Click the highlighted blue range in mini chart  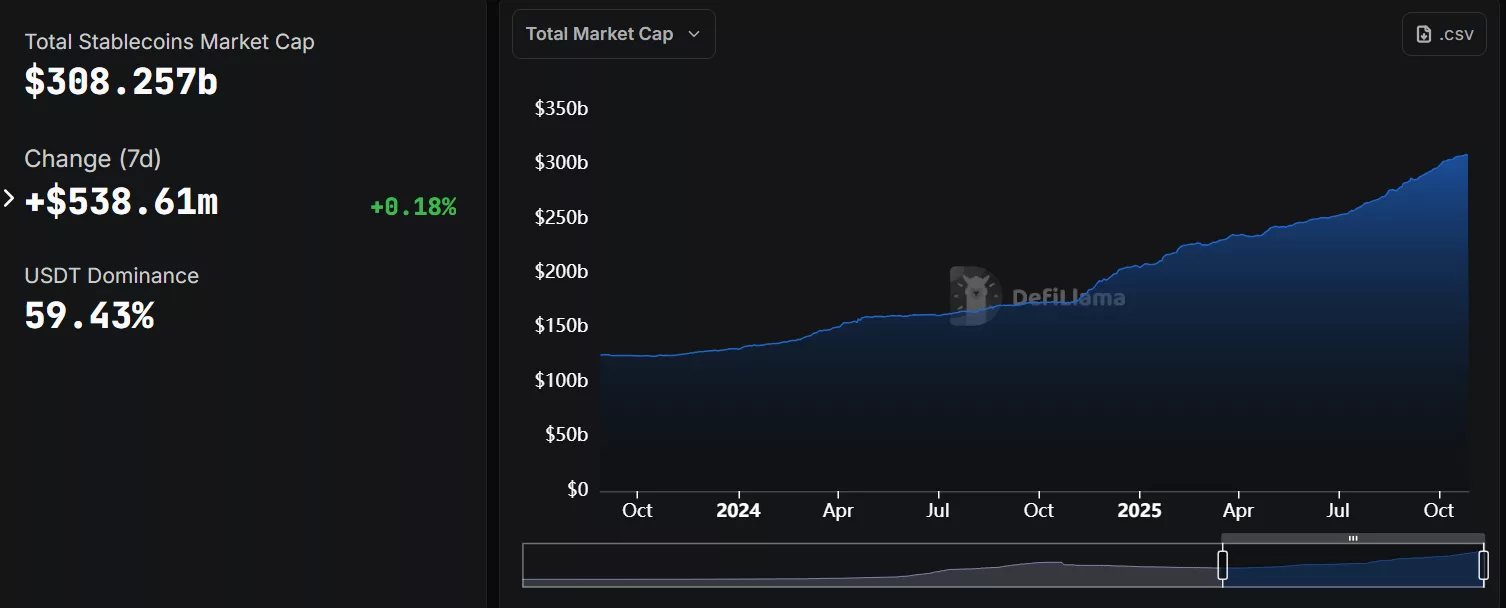point(1352,568)
